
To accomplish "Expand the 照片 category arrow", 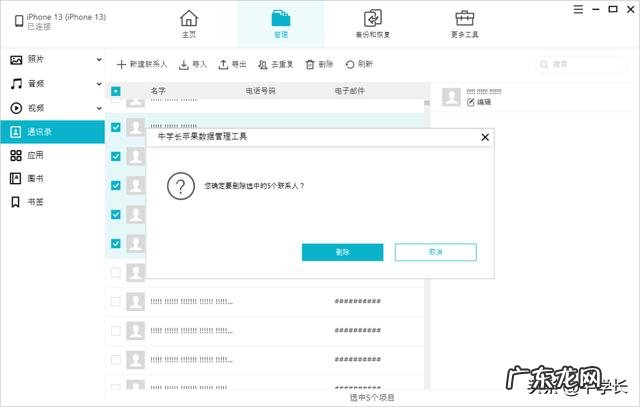I will (x=99, y=60).
